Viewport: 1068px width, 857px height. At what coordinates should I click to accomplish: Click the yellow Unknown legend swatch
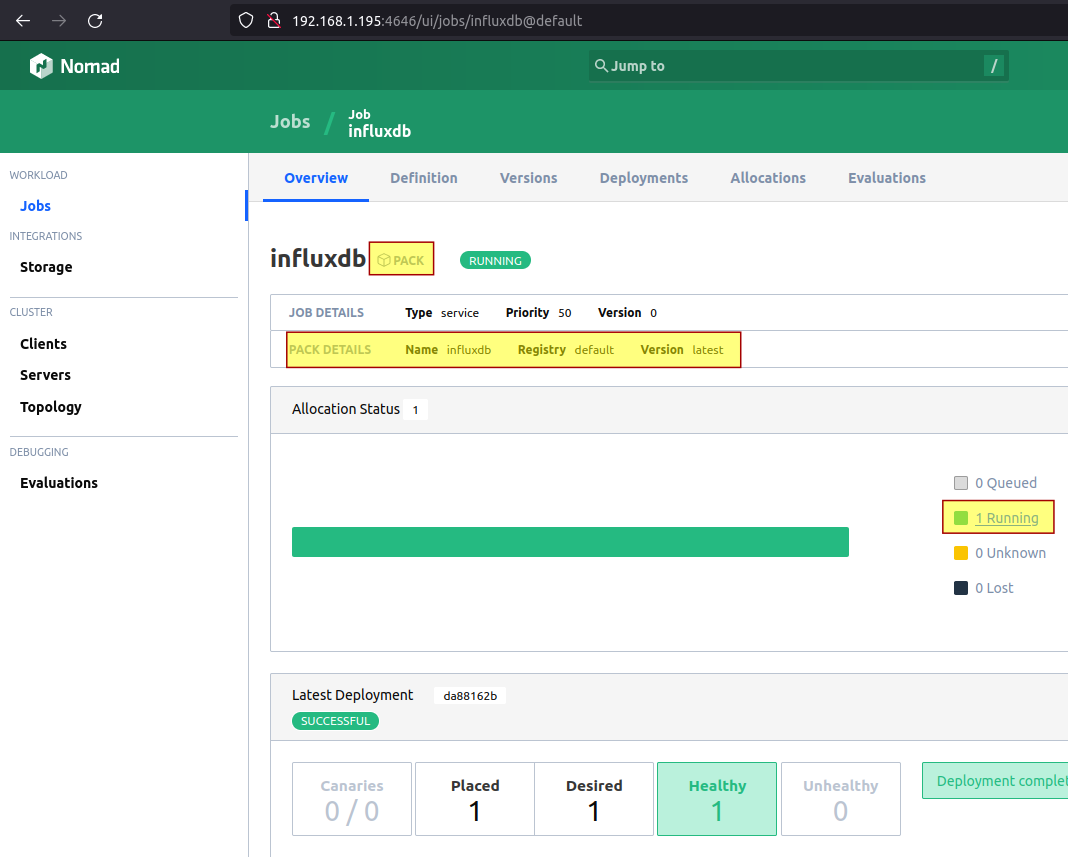point(961,553)
